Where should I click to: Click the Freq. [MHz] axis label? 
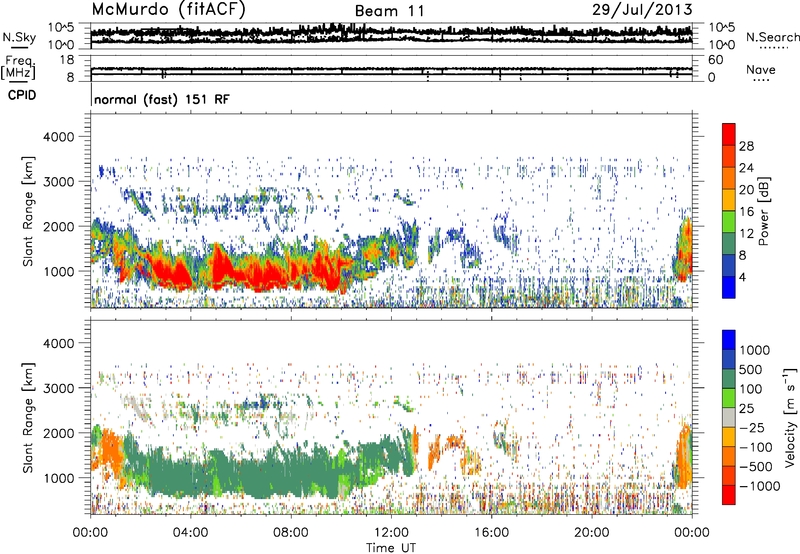[x=18, y=67]
